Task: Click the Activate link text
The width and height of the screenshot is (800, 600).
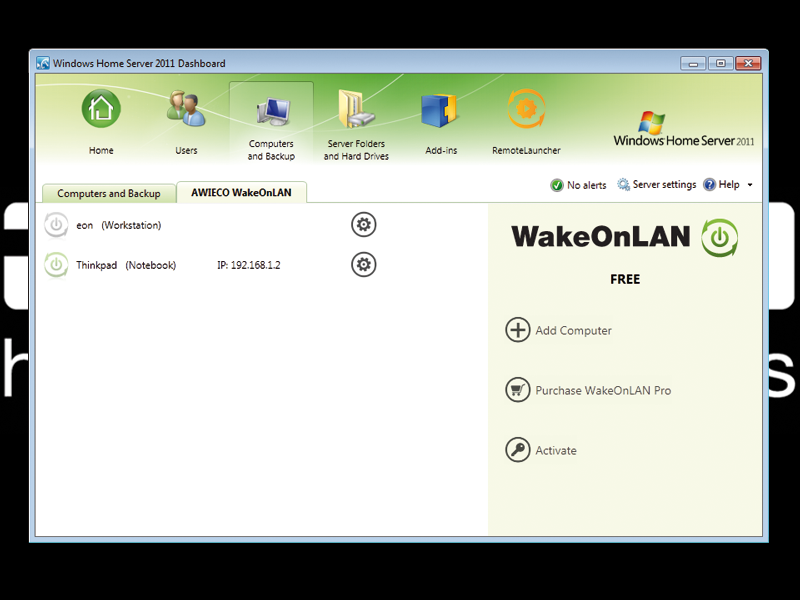Action: (556, 451)
